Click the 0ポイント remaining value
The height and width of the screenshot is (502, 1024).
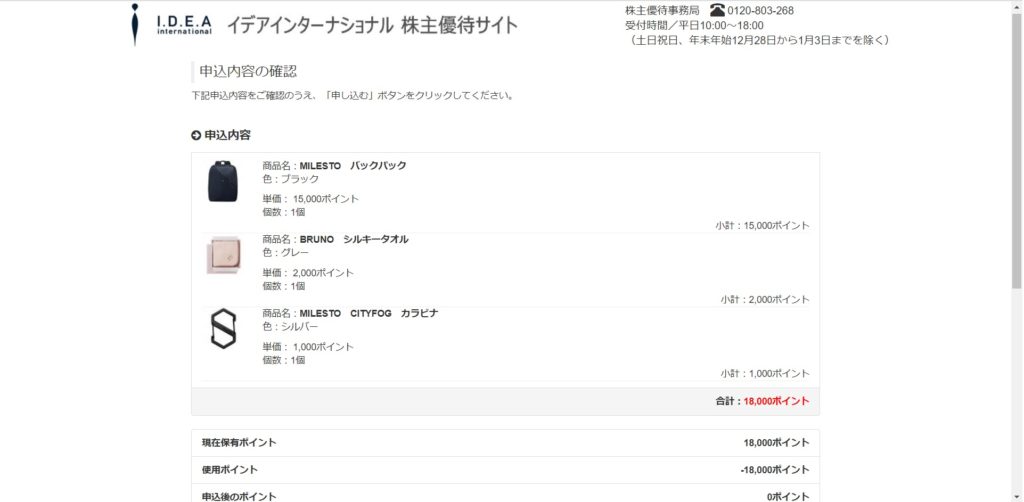tap(788, 497)
